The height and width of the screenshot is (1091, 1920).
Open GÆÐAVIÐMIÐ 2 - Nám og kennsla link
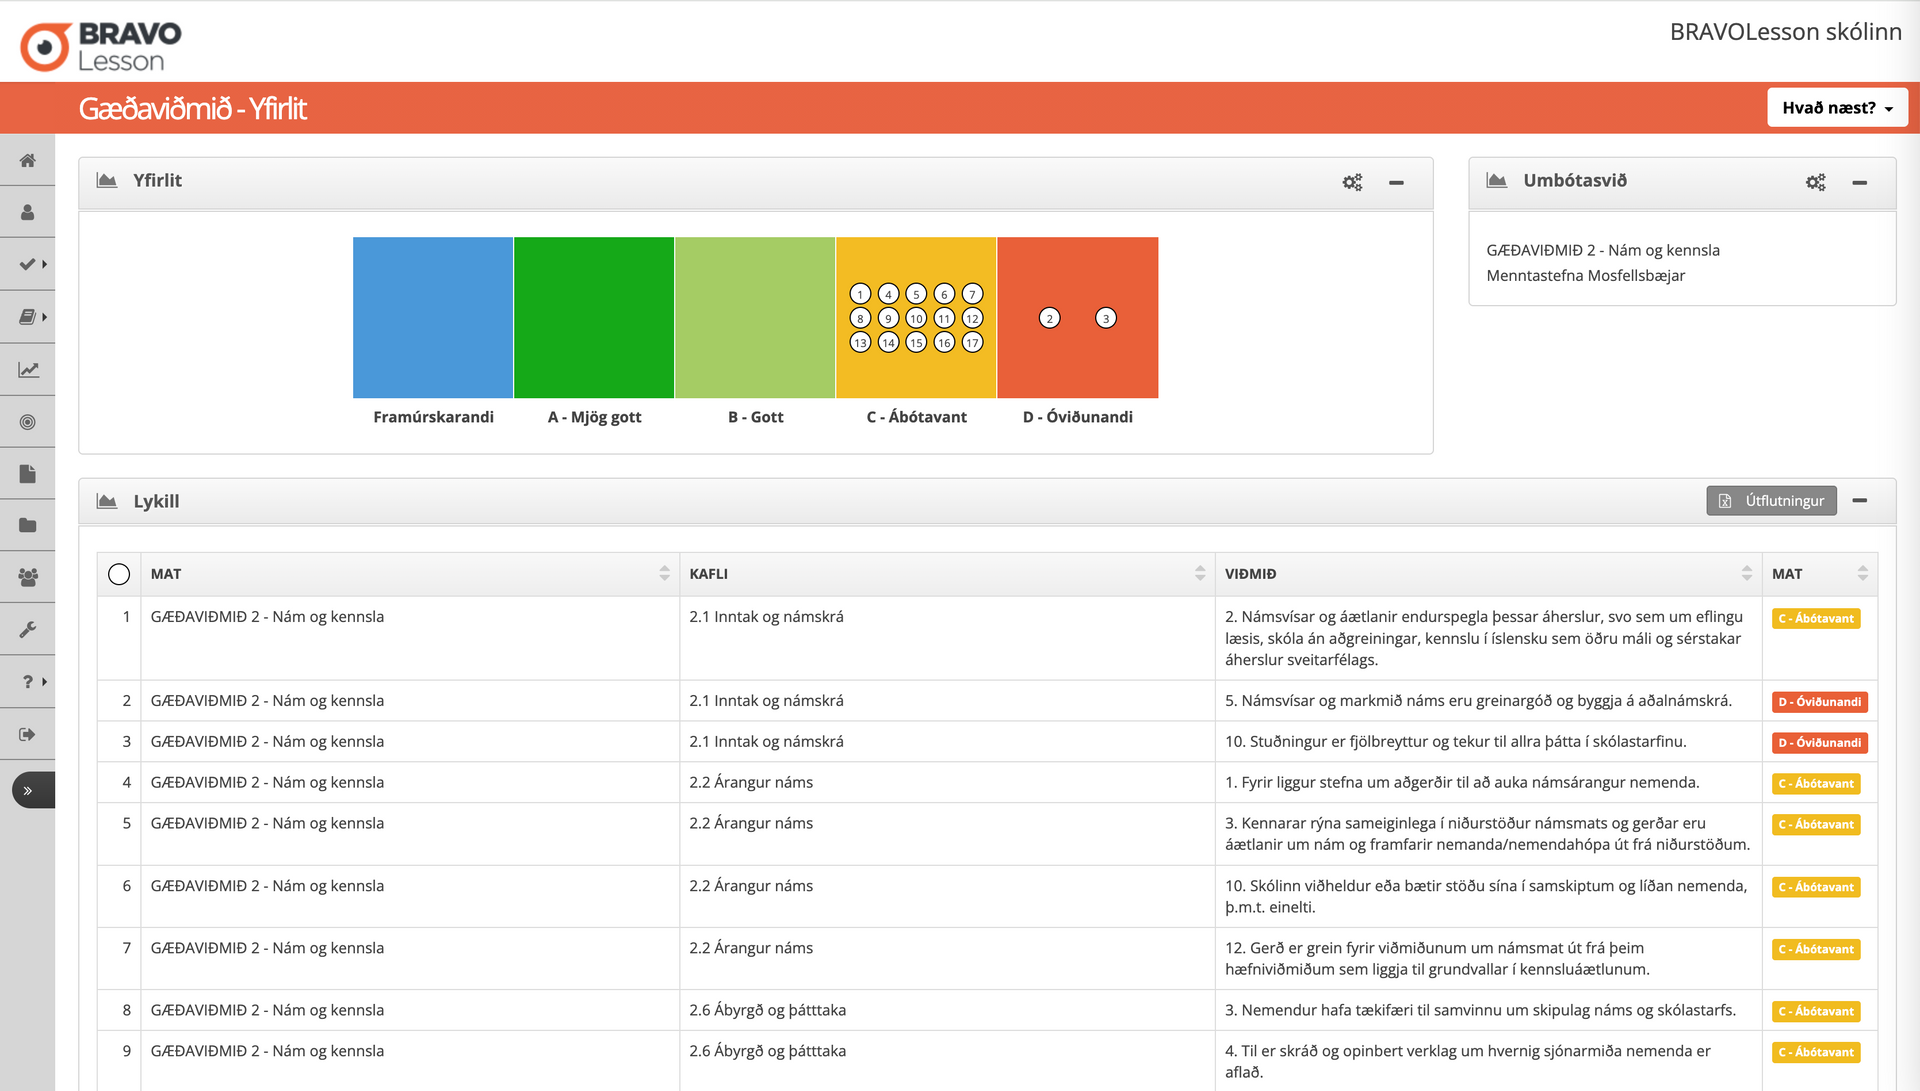[x=1602, y=250]
